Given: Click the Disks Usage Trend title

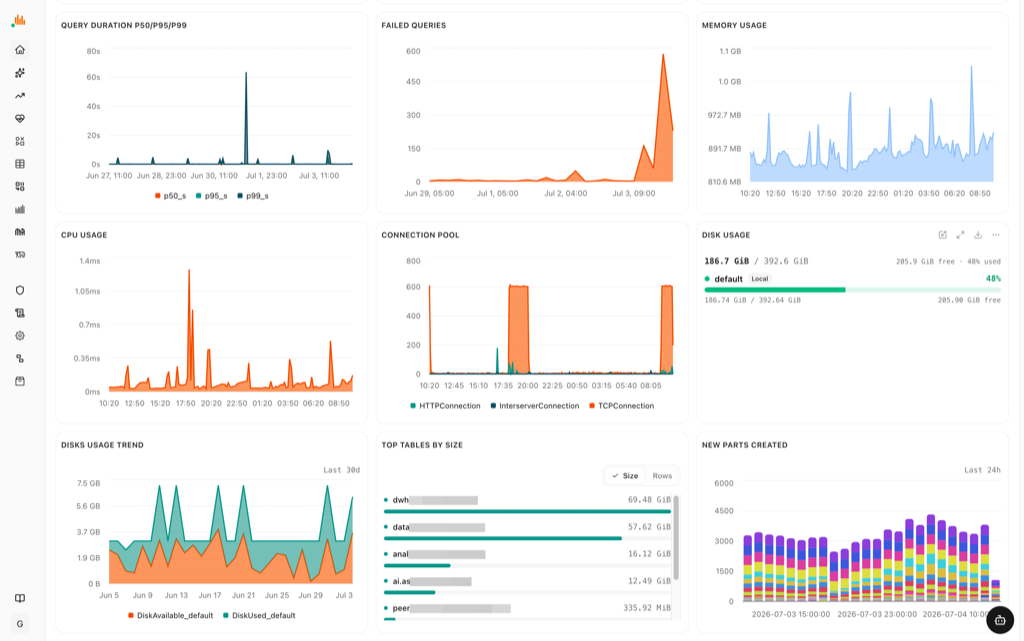Looking at the screenshot, I should pos(102,445).
